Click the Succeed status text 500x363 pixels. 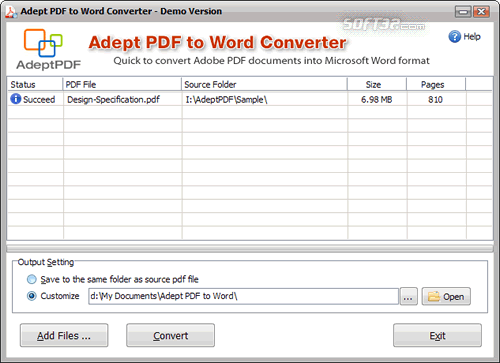tap(39, 99)
